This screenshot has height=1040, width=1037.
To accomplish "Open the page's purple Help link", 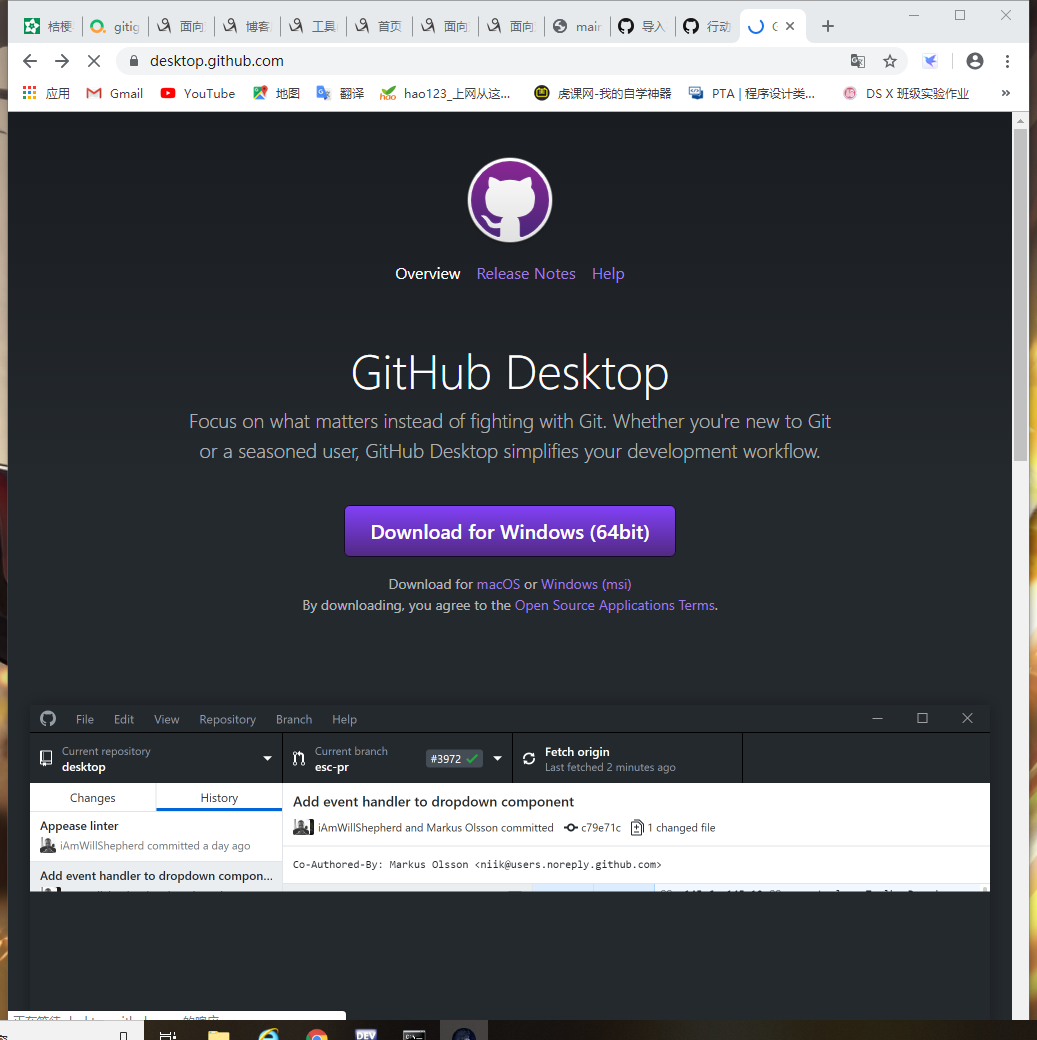I will point(608,273).
